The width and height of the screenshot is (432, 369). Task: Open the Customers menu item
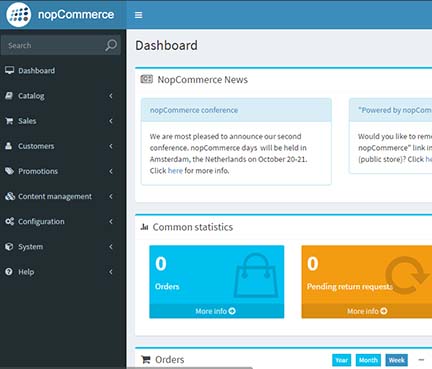coord(63,146)
